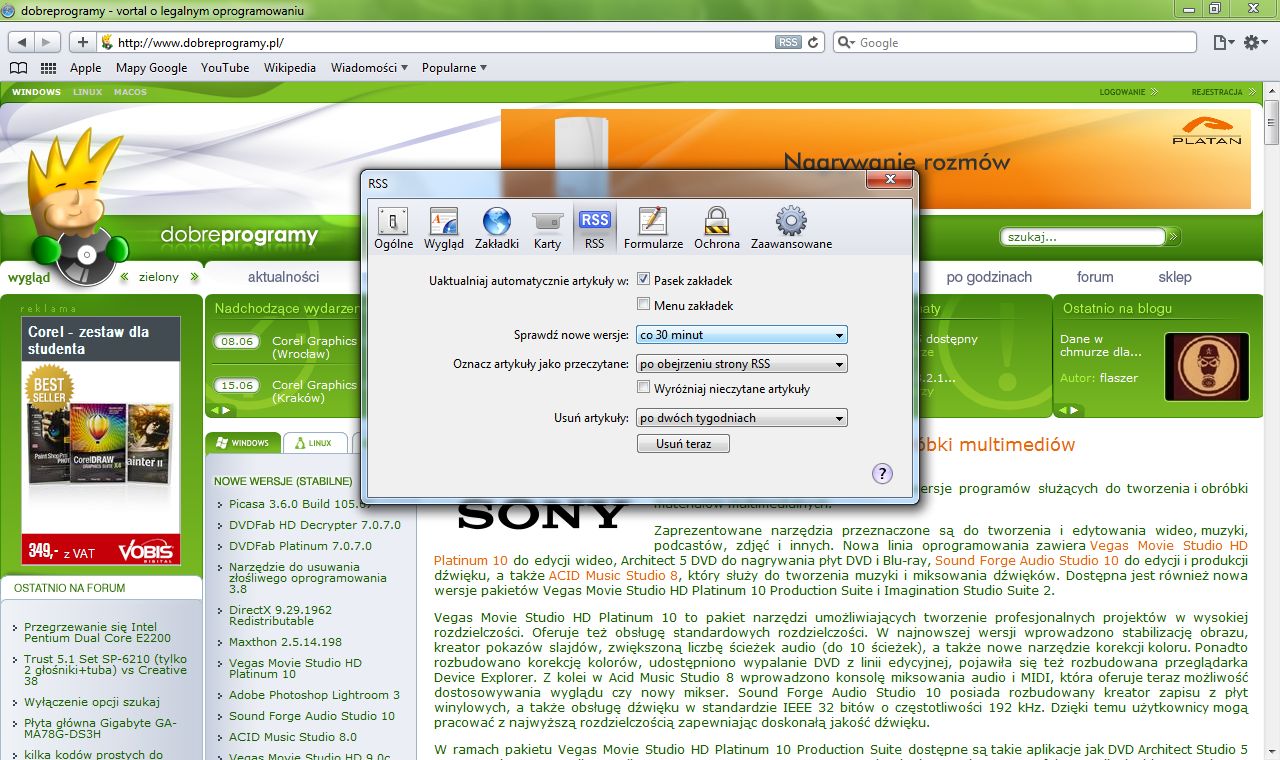The width and height of the screenshot is (1280, 760).
Task: Click the Usuń teraz button
Action: point(683,443)
